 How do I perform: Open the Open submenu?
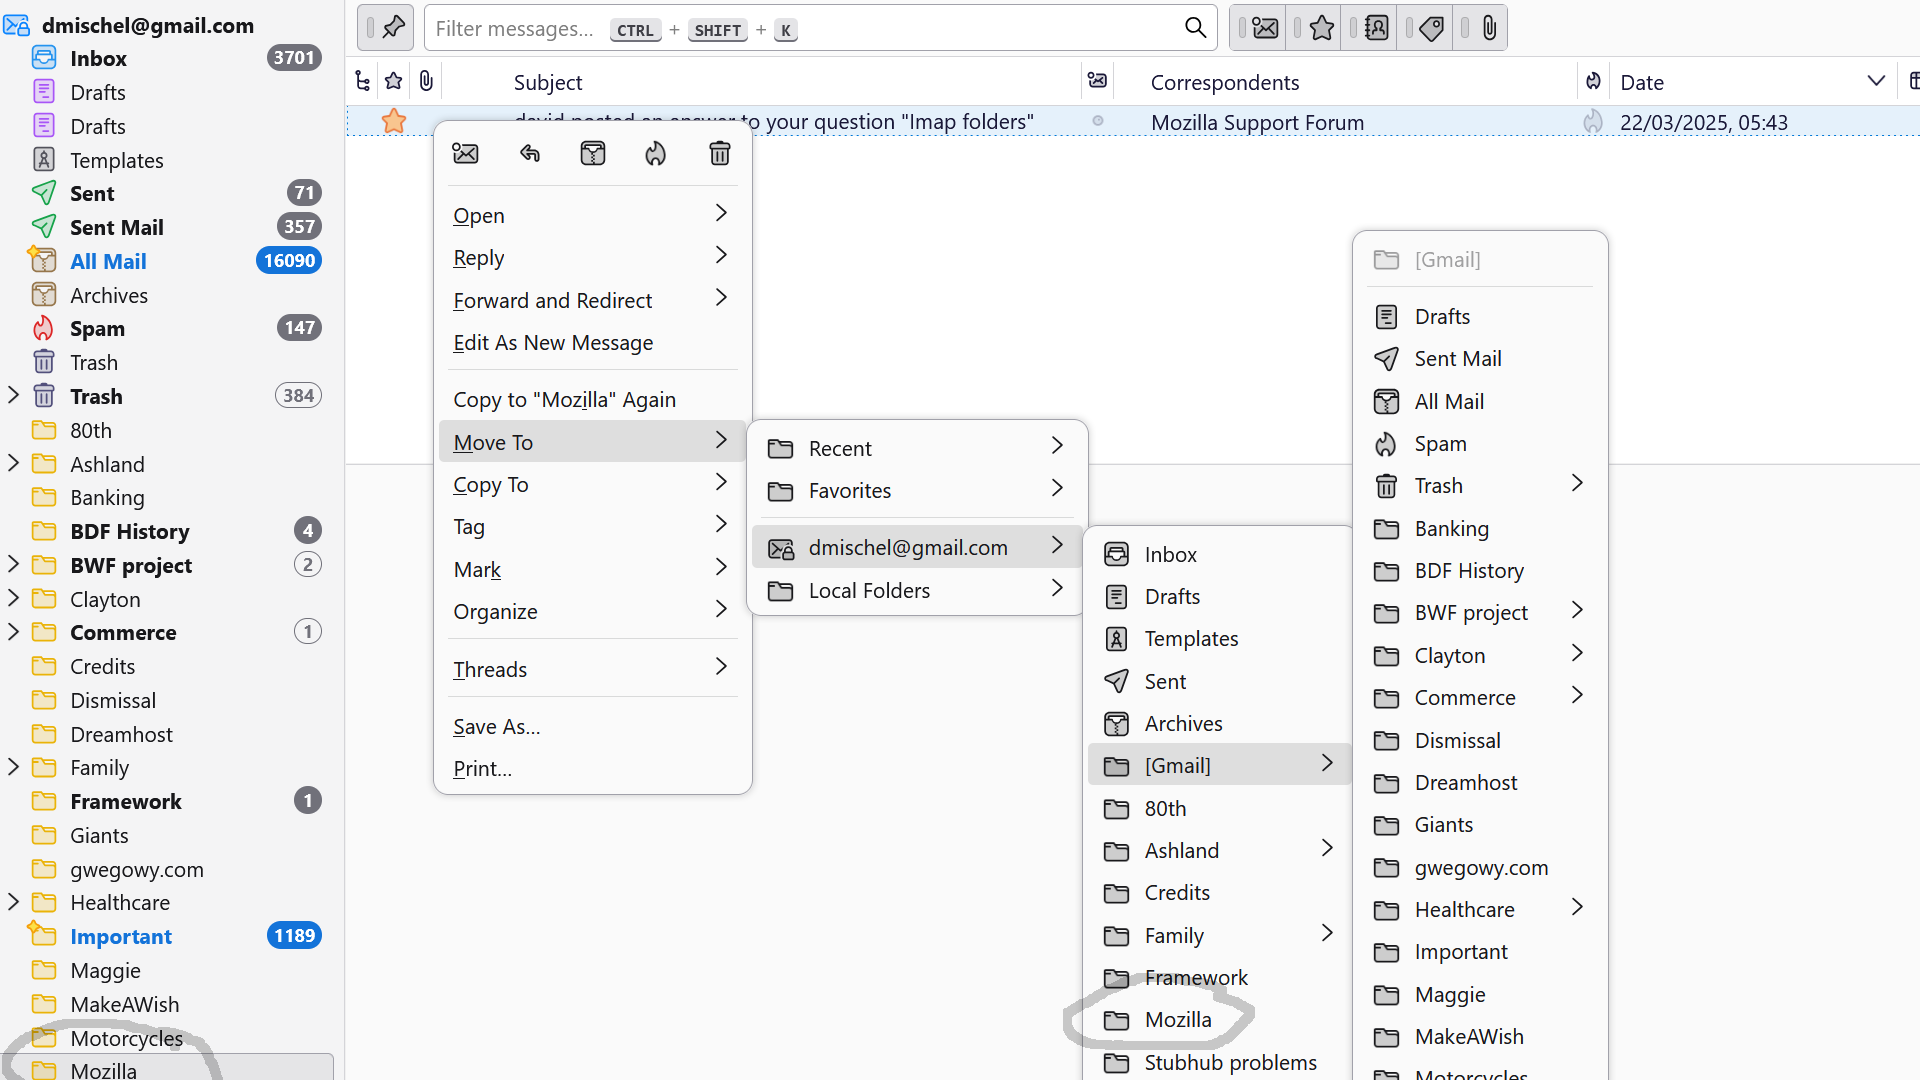point(592,215)
